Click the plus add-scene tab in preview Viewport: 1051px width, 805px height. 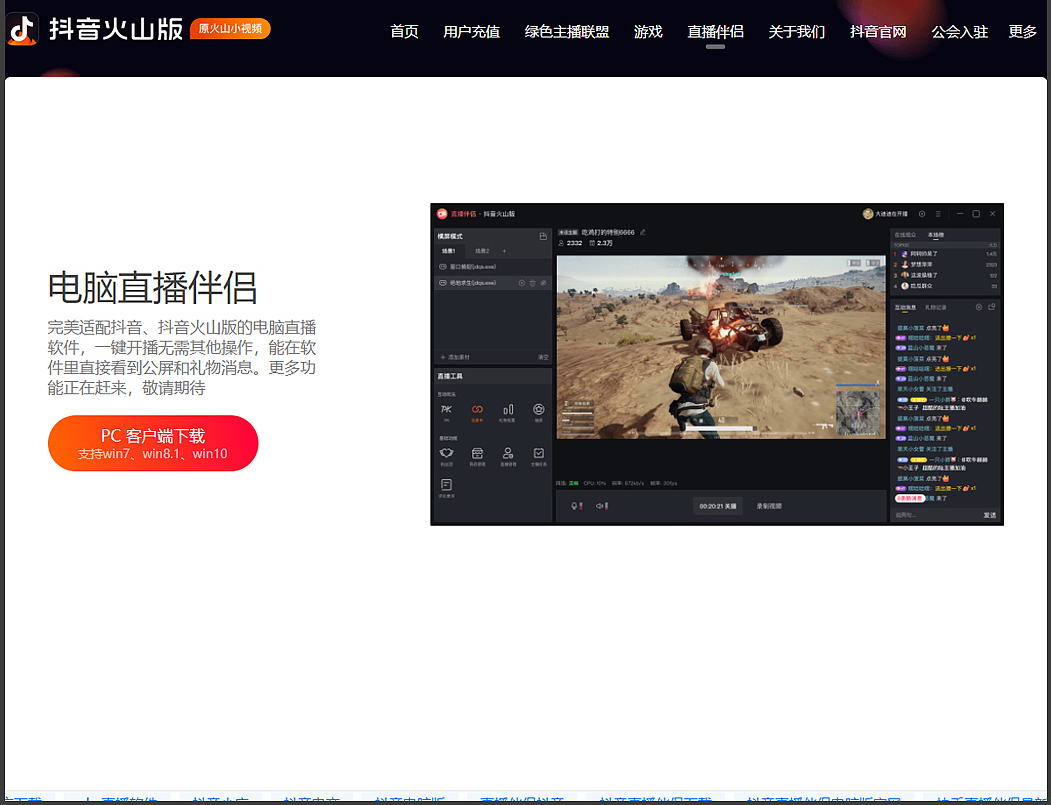(504, 251)
